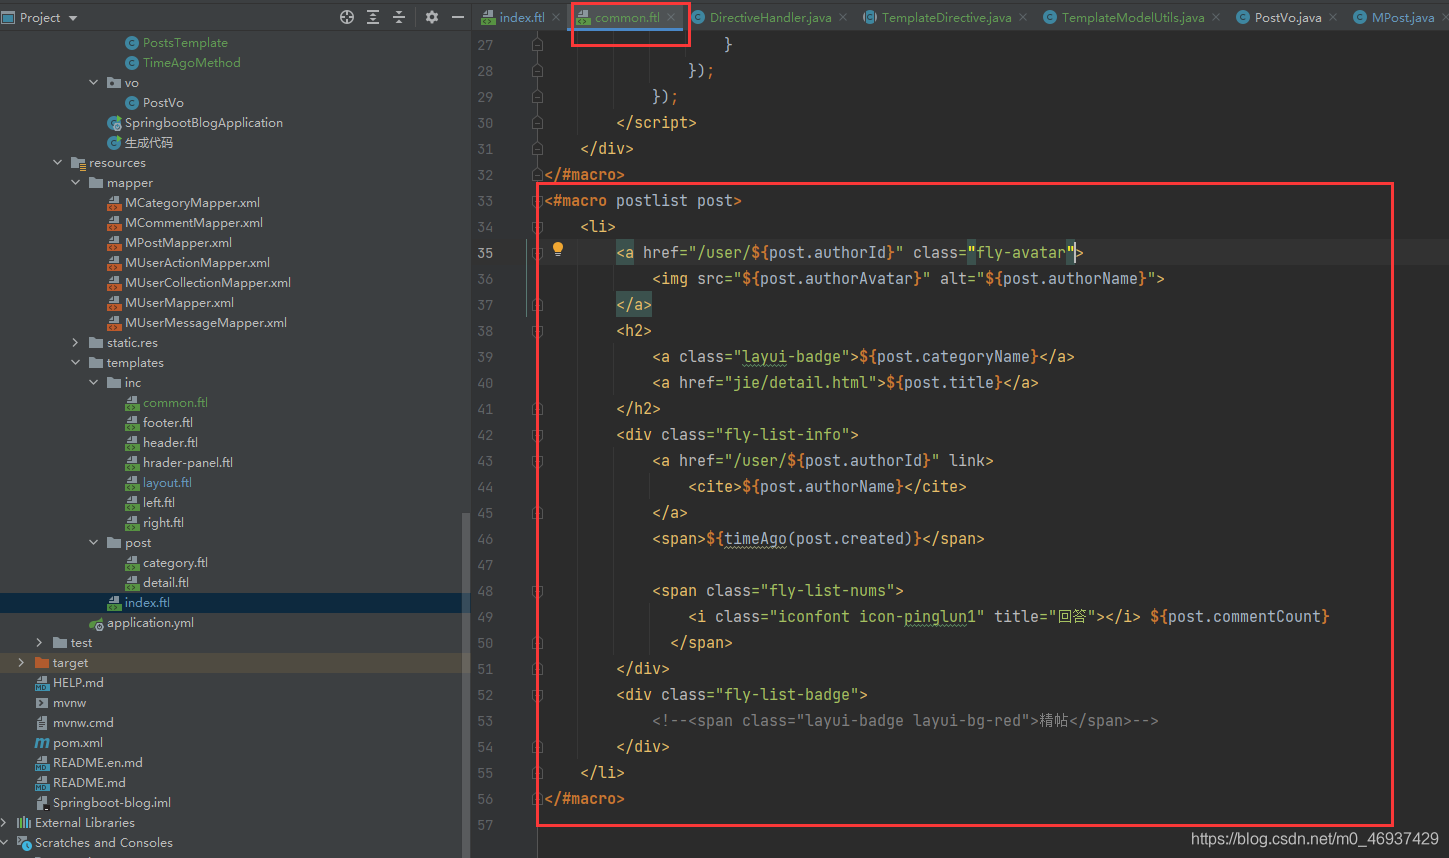The image size is (1449, 858).
Task: Expand the test folder
Action: coord(40,643)
